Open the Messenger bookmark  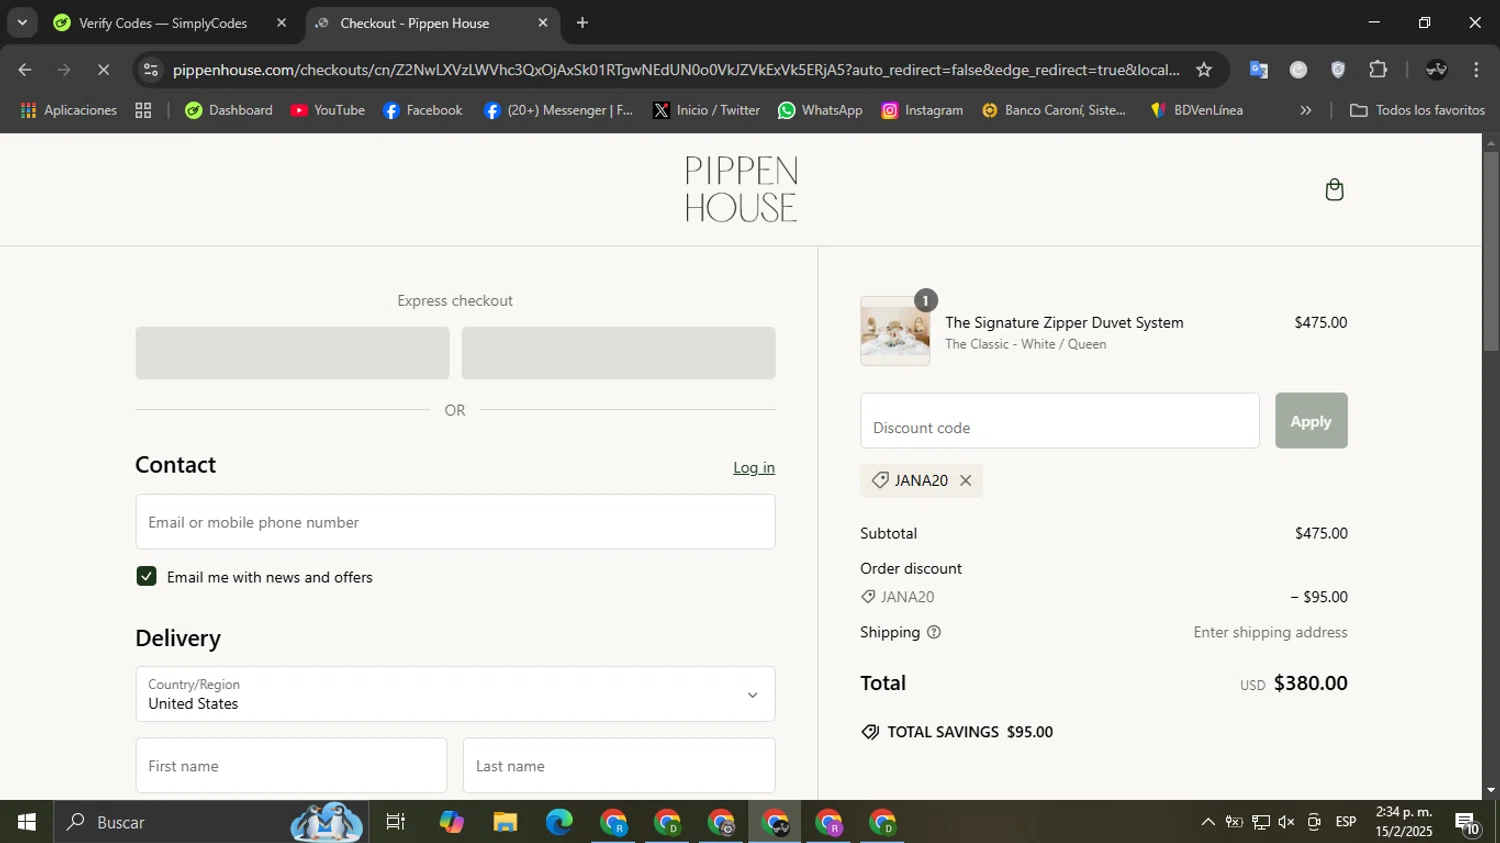point(558,111)
